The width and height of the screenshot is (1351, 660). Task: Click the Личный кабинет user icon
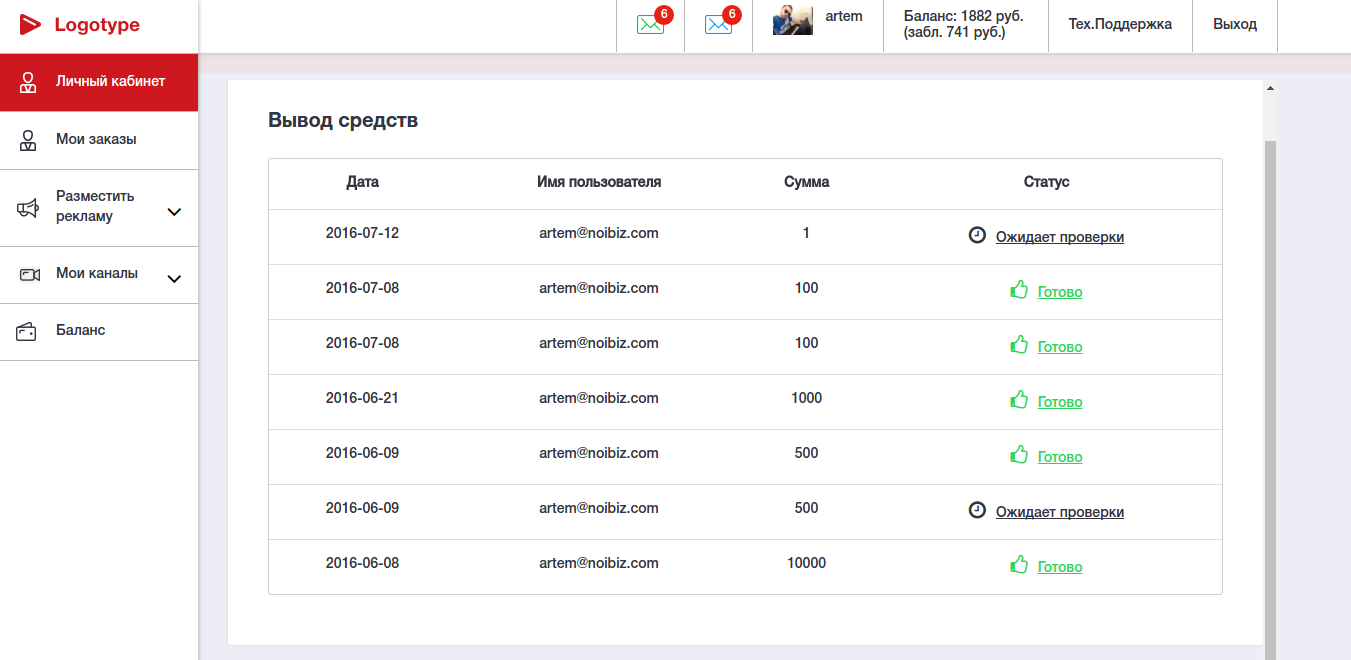coord(29,82)
